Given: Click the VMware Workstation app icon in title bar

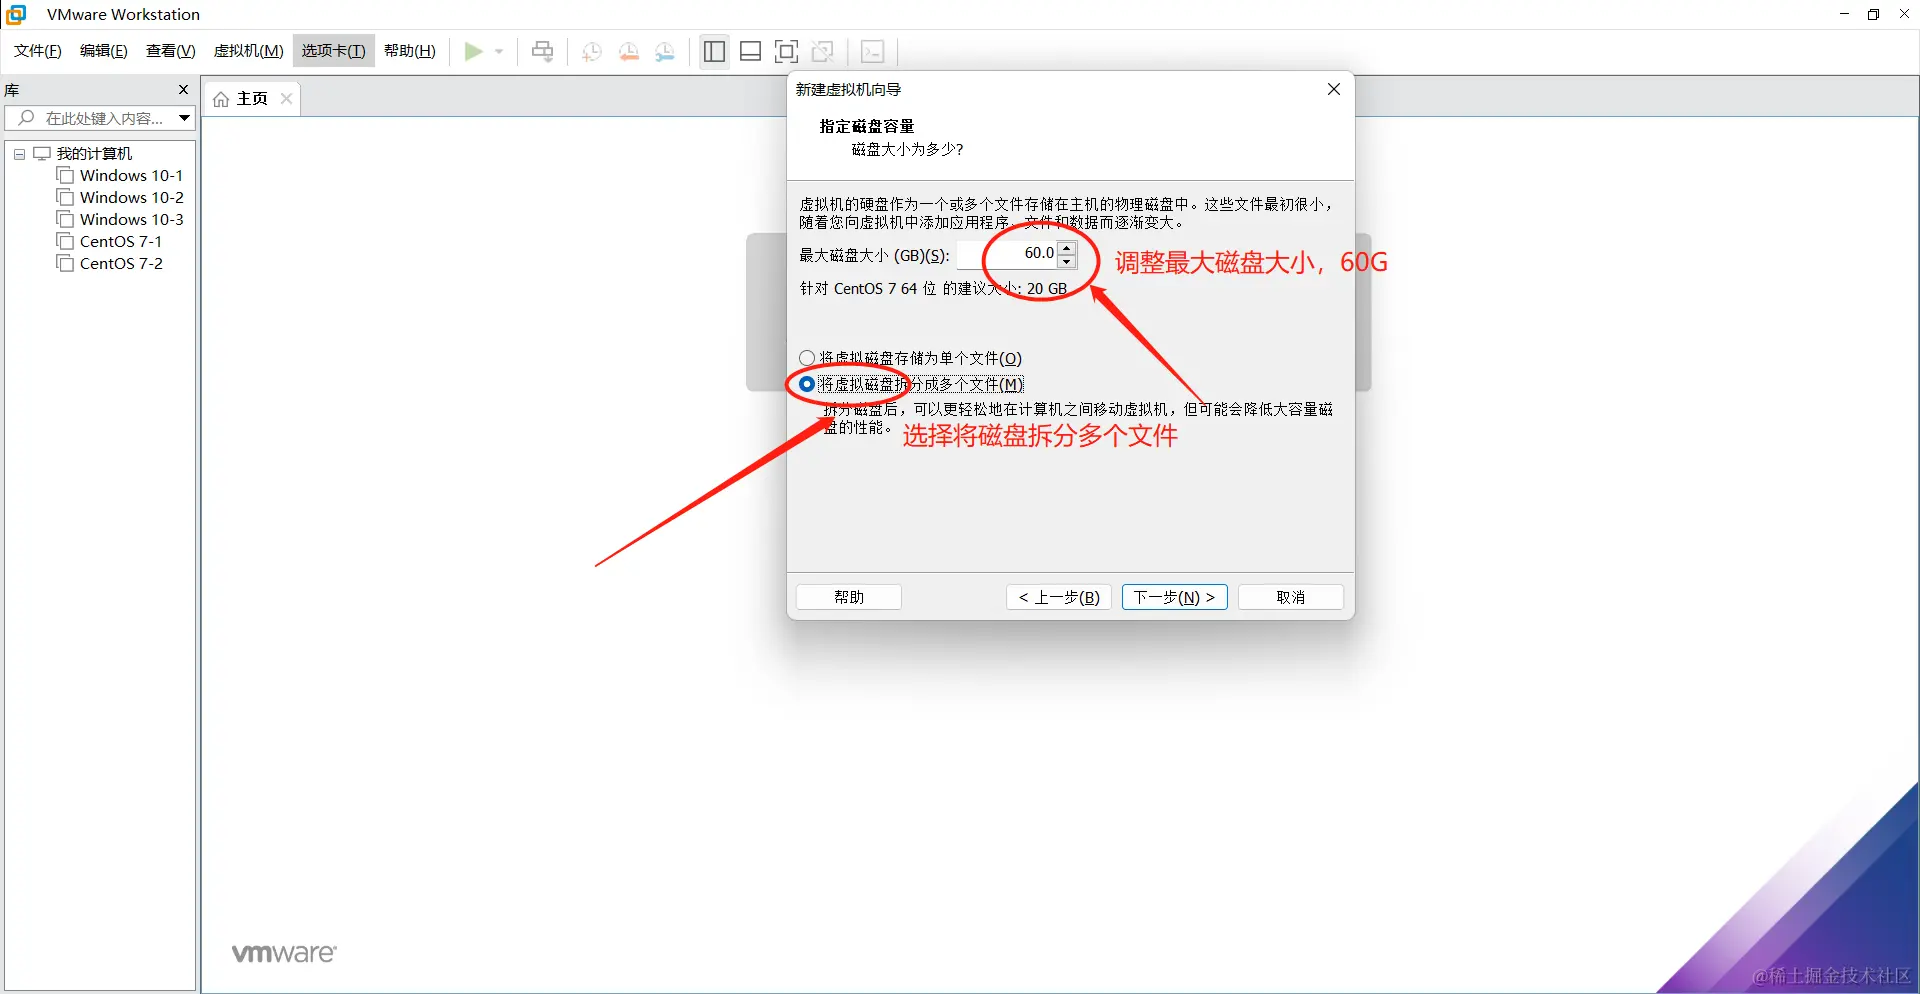Looking at the screenshot, I should pos(16,14).
